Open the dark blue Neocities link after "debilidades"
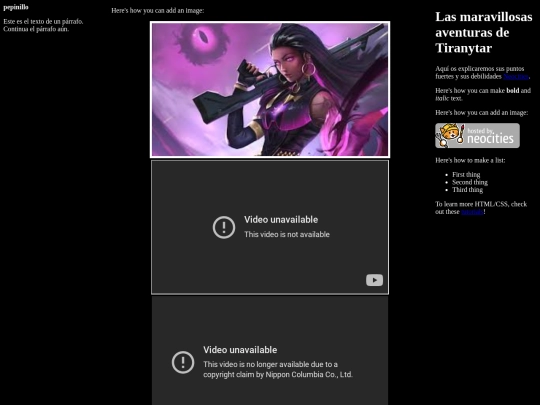 click(516, 76)
